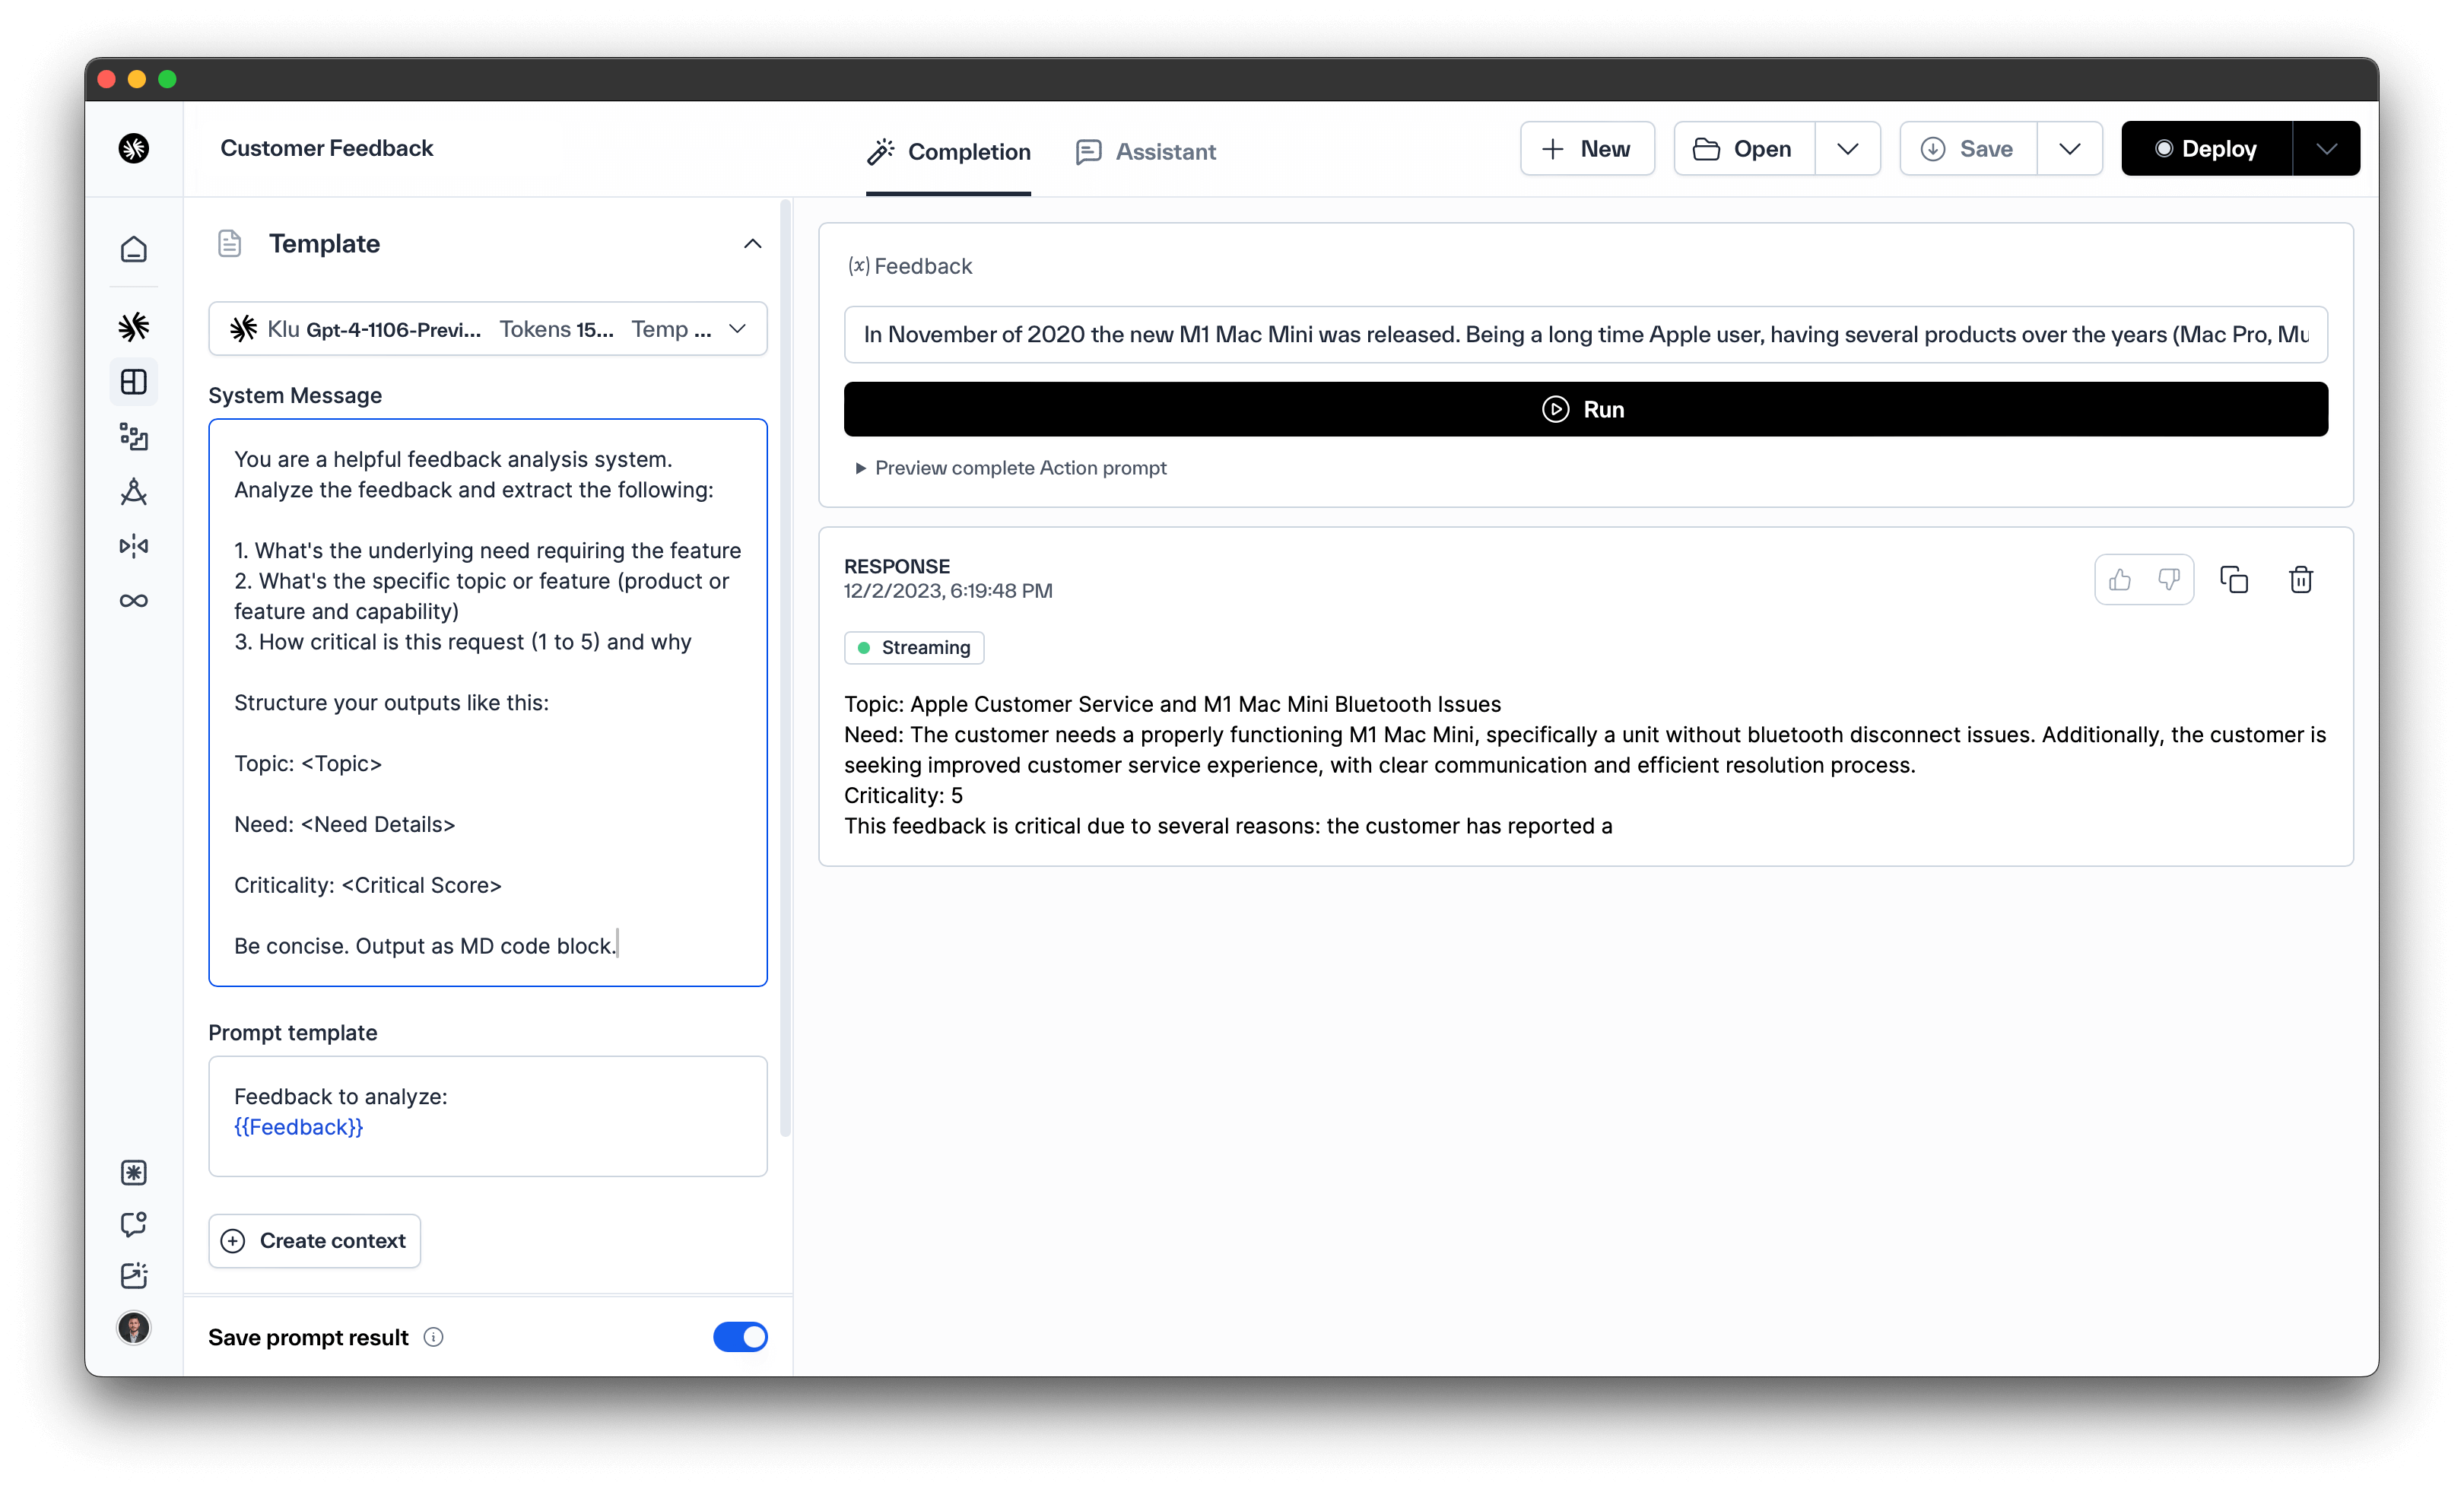The height and width of the screenshot is (1489, 2464).
Task: Expand Preview complete Action prompt
Action: click(1010, 468)
